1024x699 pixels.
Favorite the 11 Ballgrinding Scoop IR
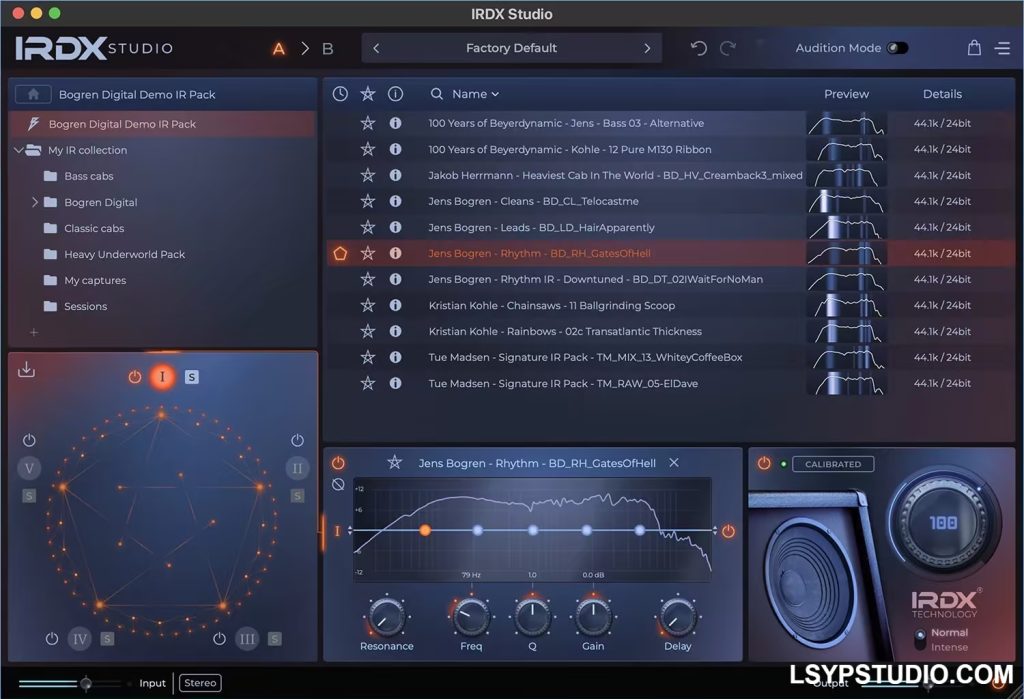368,305
